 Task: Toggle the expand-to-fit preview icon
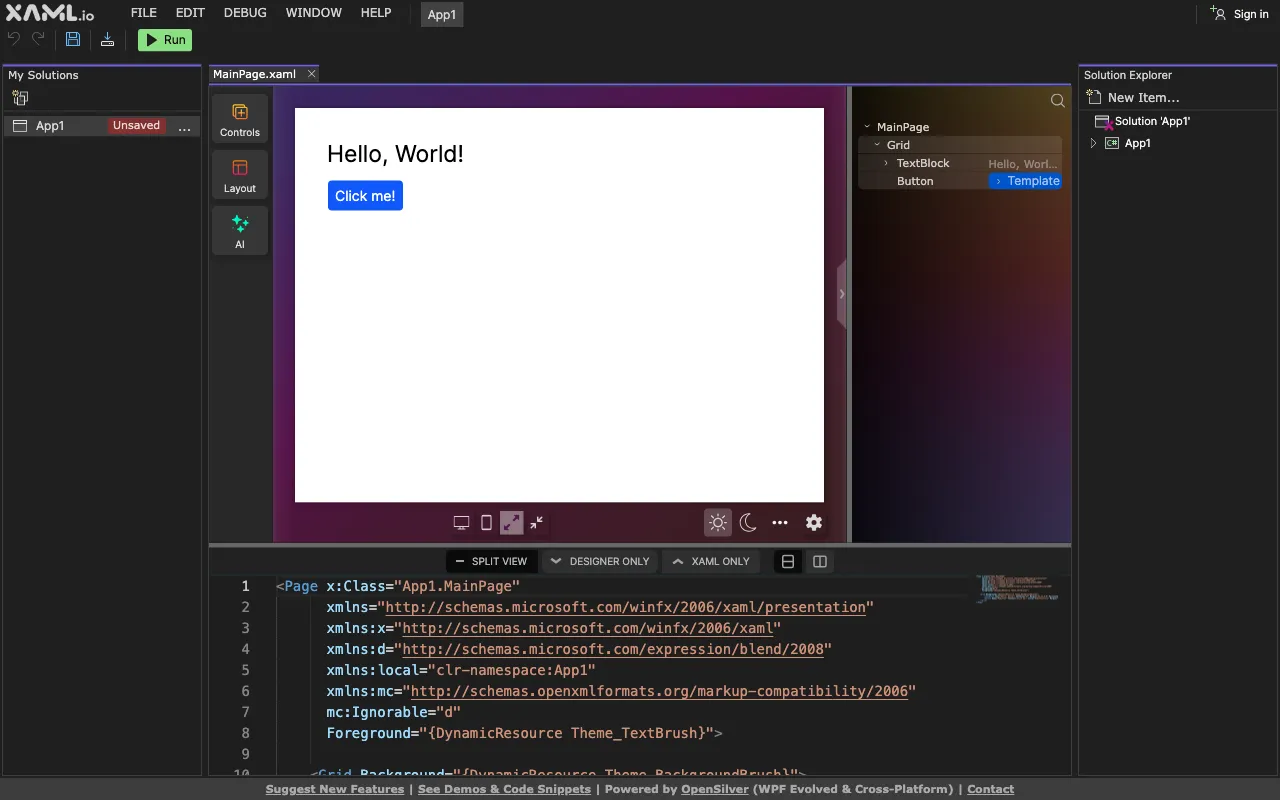[511, 523]
